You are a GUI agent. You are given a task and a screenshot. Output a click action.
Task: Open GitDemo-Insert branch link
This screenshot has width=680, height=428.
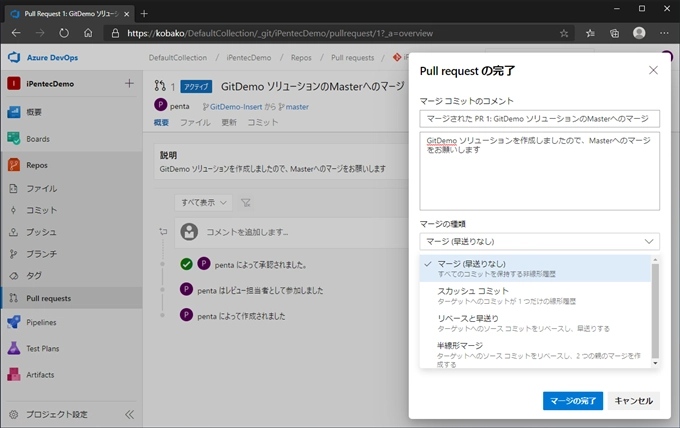pyautogui.click(x=232, y=107)
